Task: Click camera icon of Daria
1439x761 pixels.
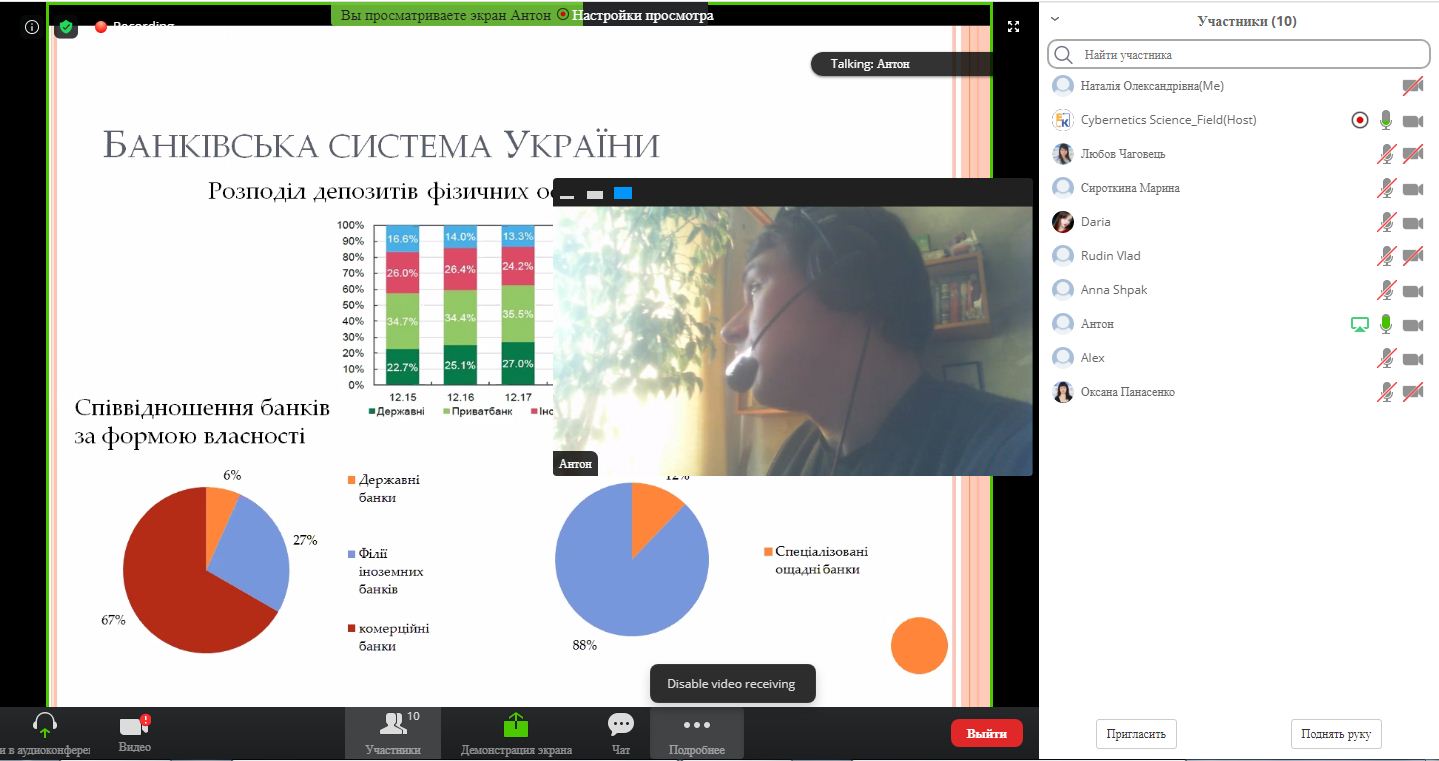Action: click(1412, 223)
